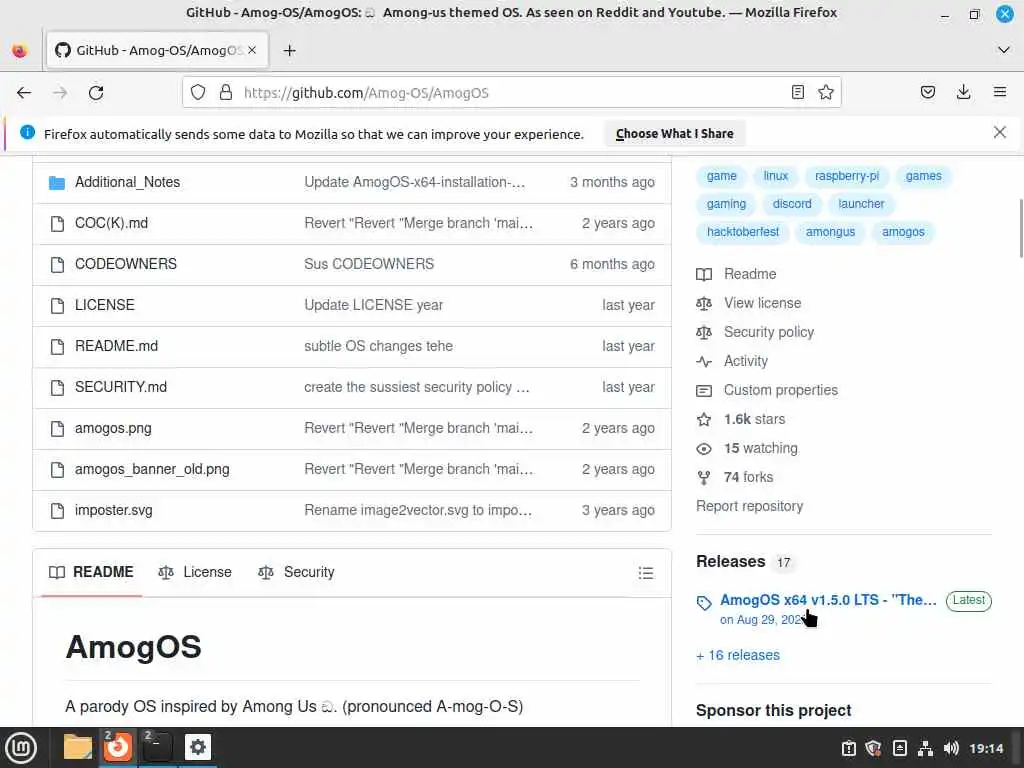Image resolution: width=1024 pixels, height=768 pixels.
Task: View the 1.6k stars list
Action: pos(741,419)
